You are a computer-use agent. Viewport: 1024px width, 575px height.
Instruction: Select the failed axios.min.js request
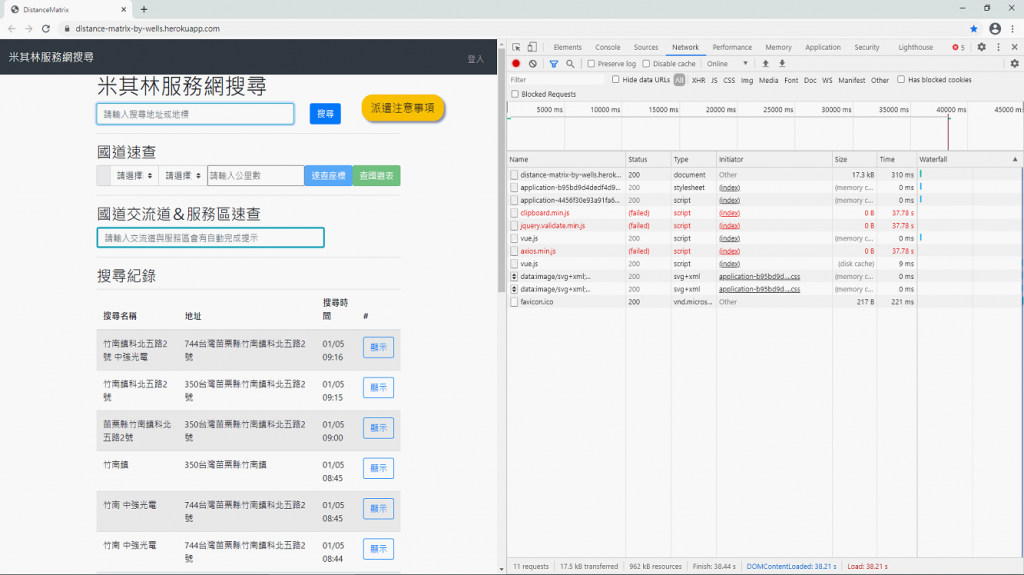[538, 251]
